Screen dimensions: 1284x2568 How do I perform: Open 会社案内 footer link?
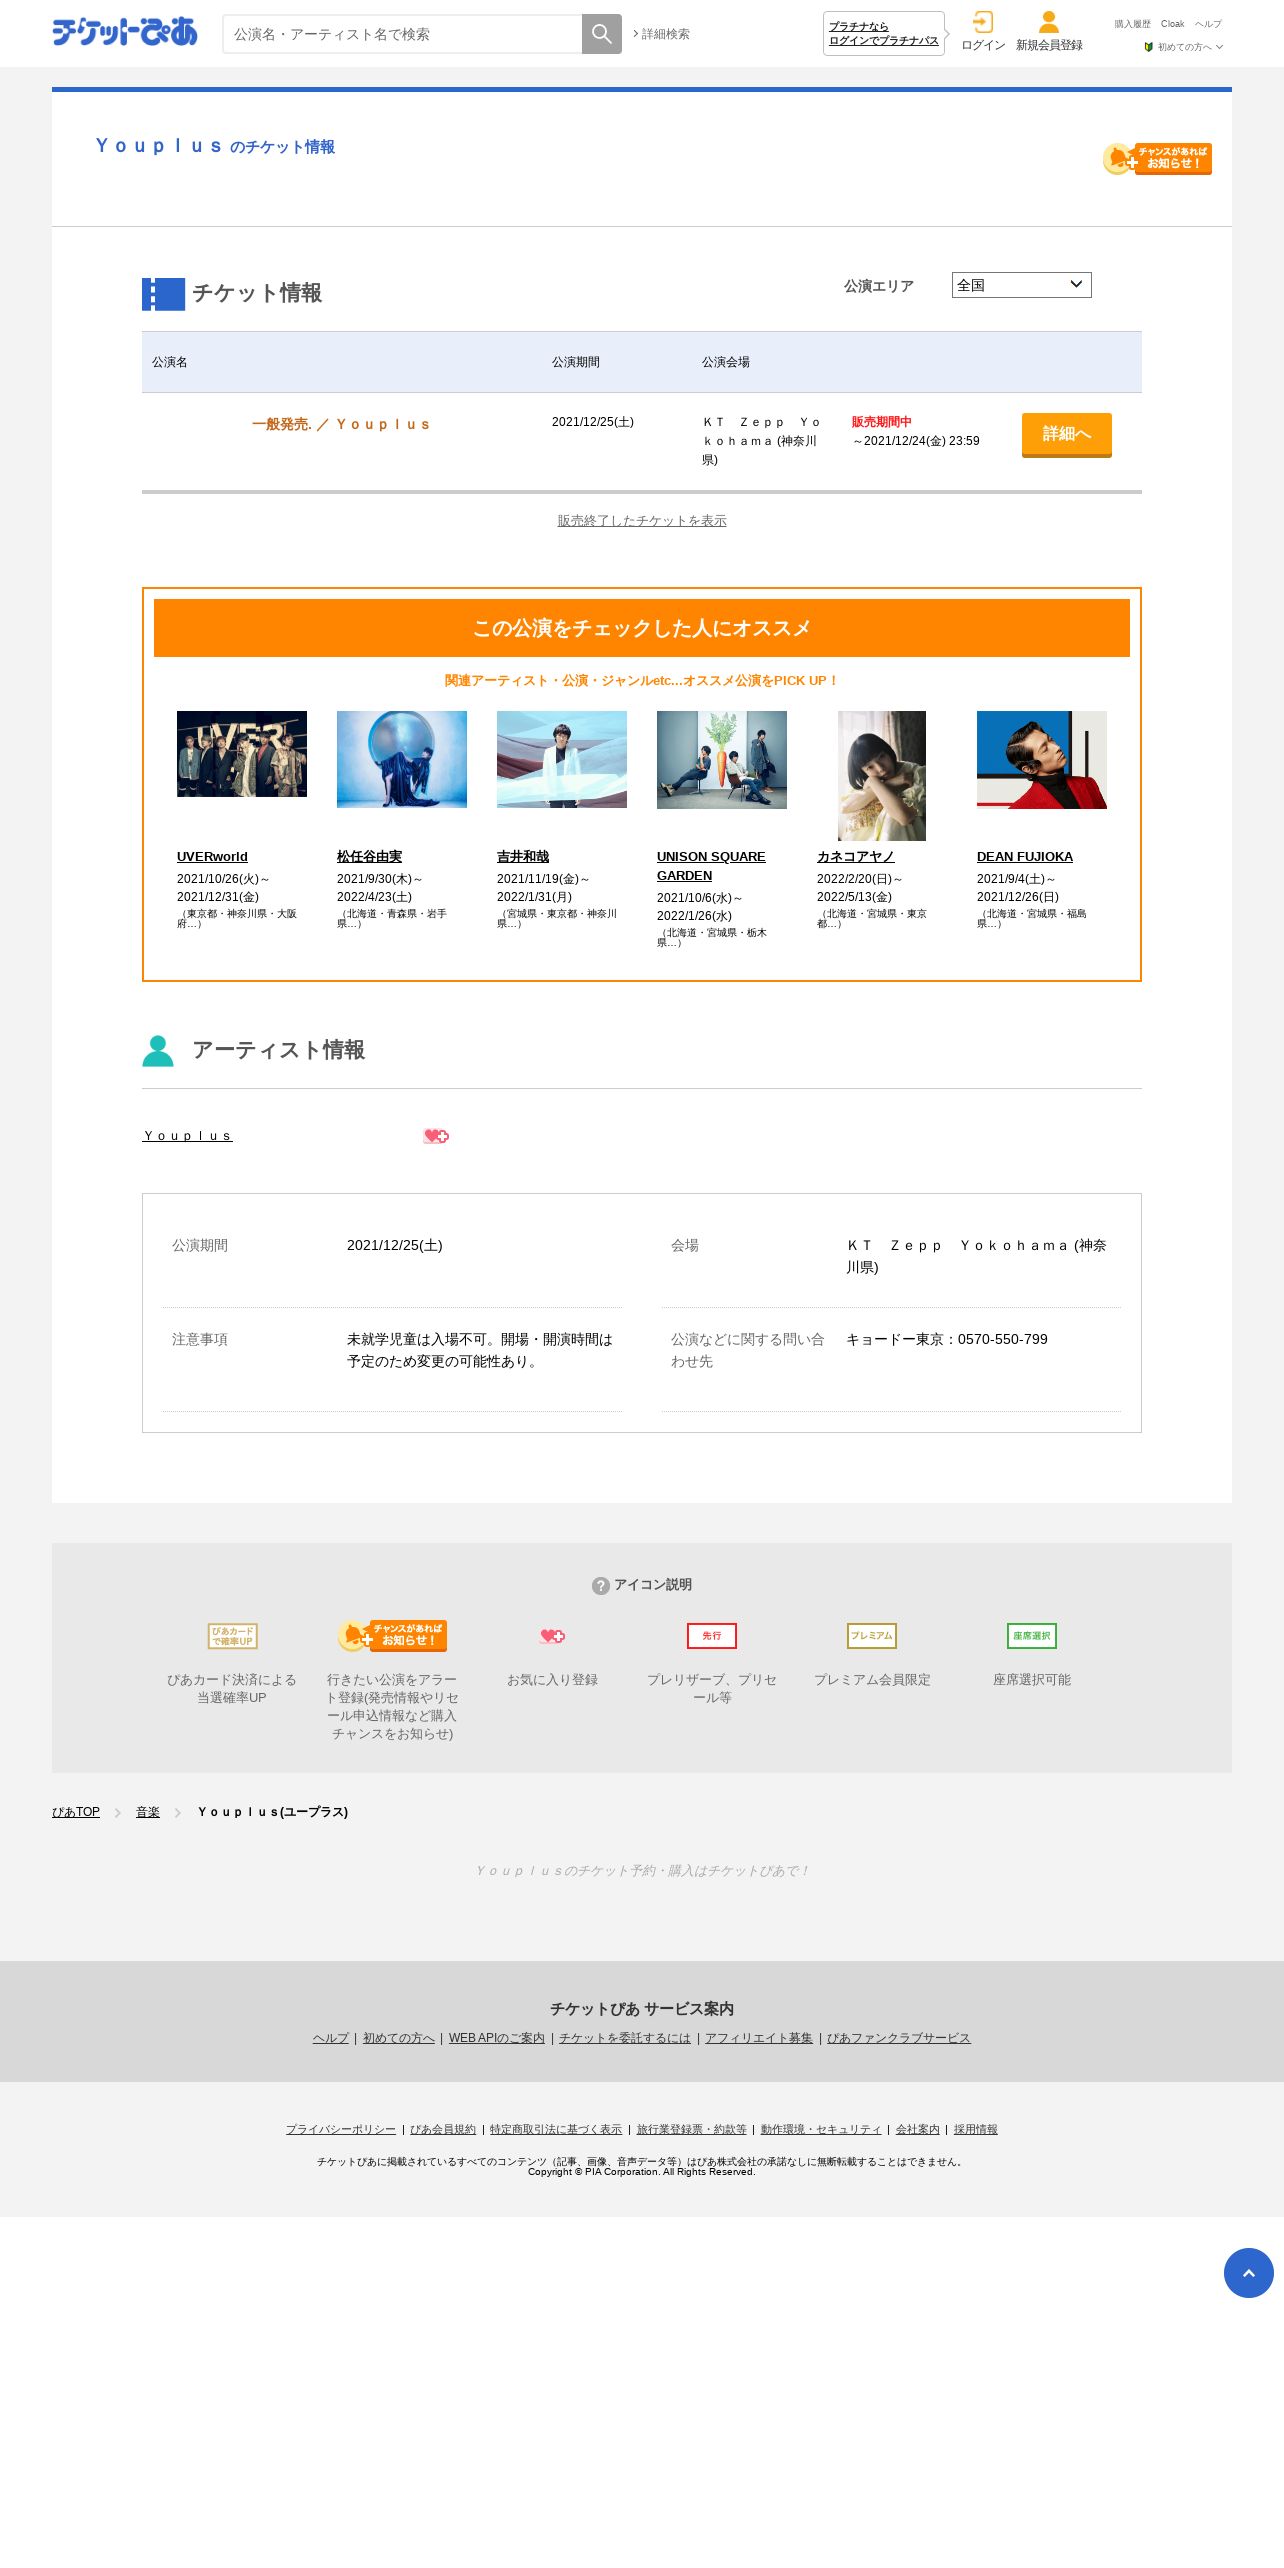[x=918, y=2130]
